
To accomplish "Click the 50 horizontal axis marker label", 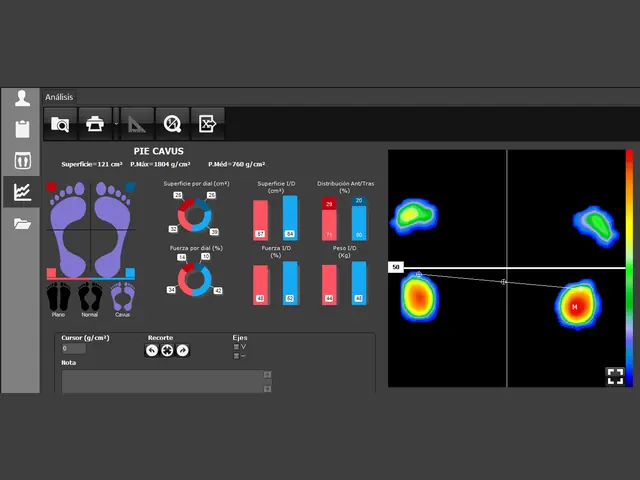I will (396, 267).
